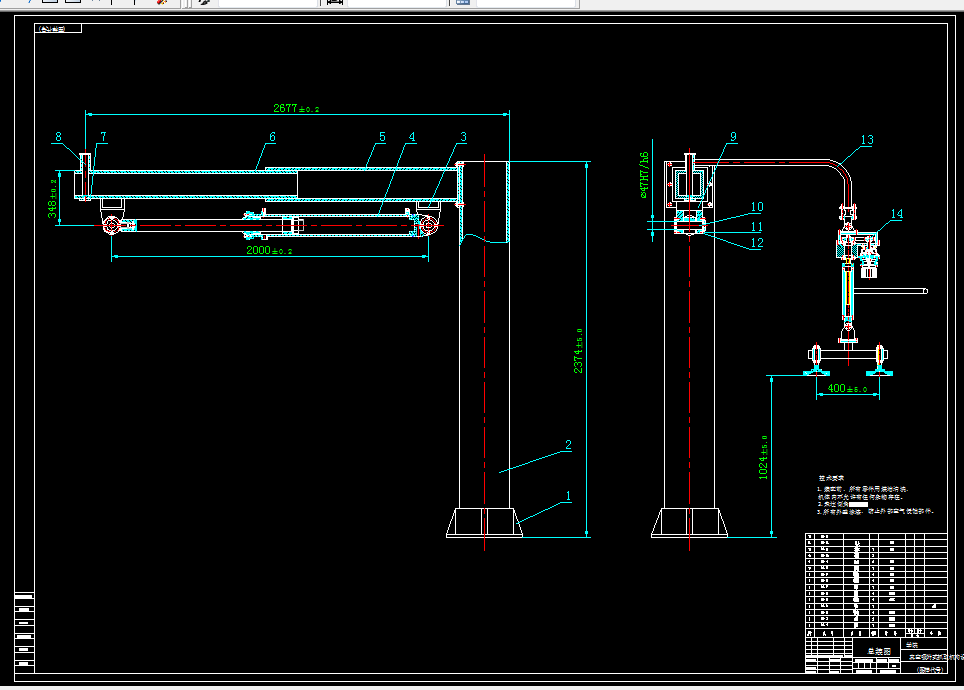The image size is (964, 690).
Task: Select the 1024±5.0 height dimension text
Action: click(764, 457)
